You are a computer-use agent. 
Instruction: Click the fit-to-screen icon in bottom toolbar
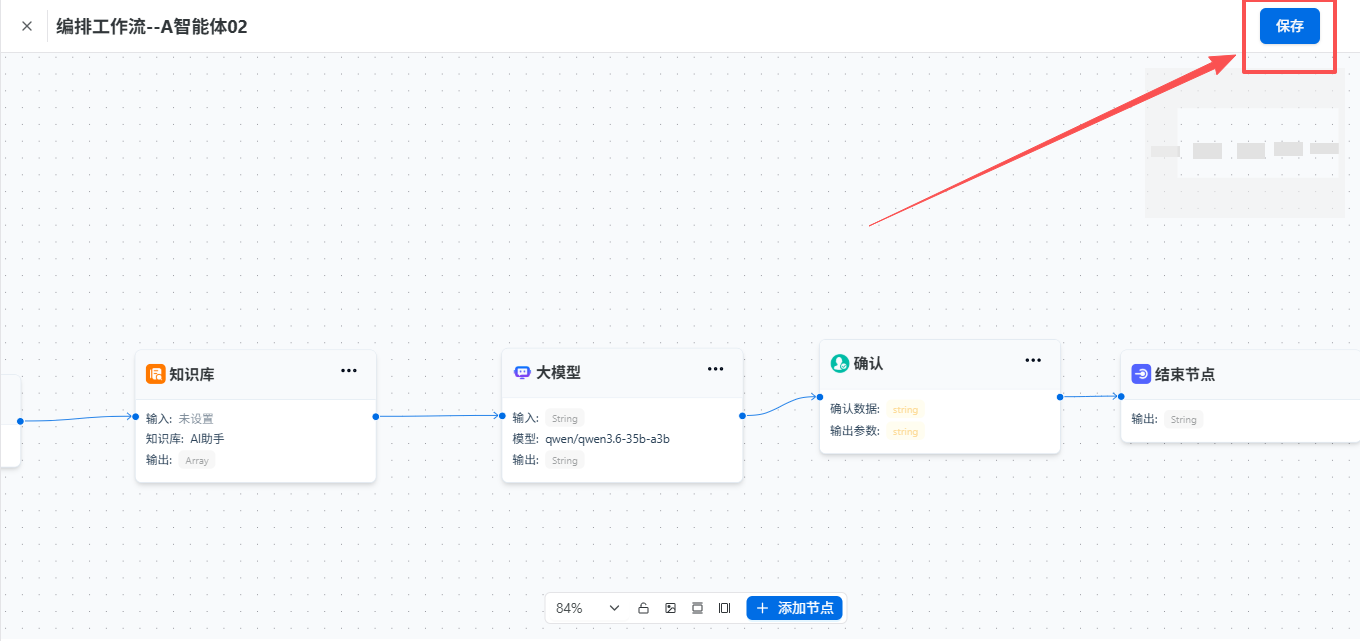click(x=698, y=608)
